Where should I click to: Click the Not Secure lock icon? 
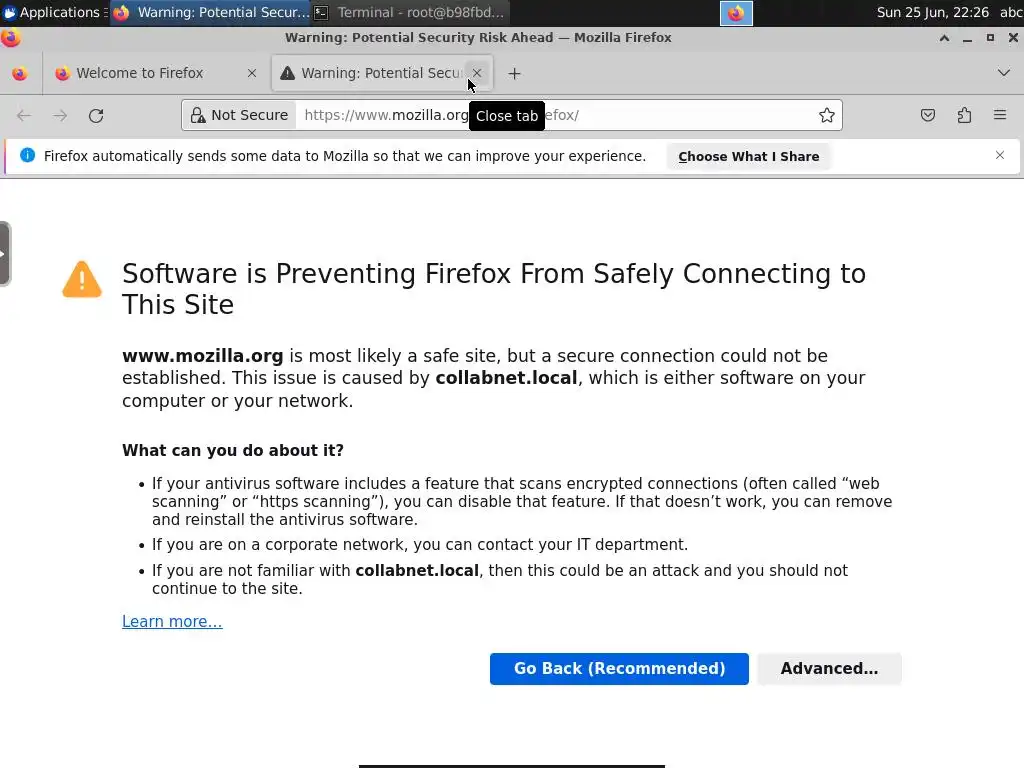coord(199,115)
